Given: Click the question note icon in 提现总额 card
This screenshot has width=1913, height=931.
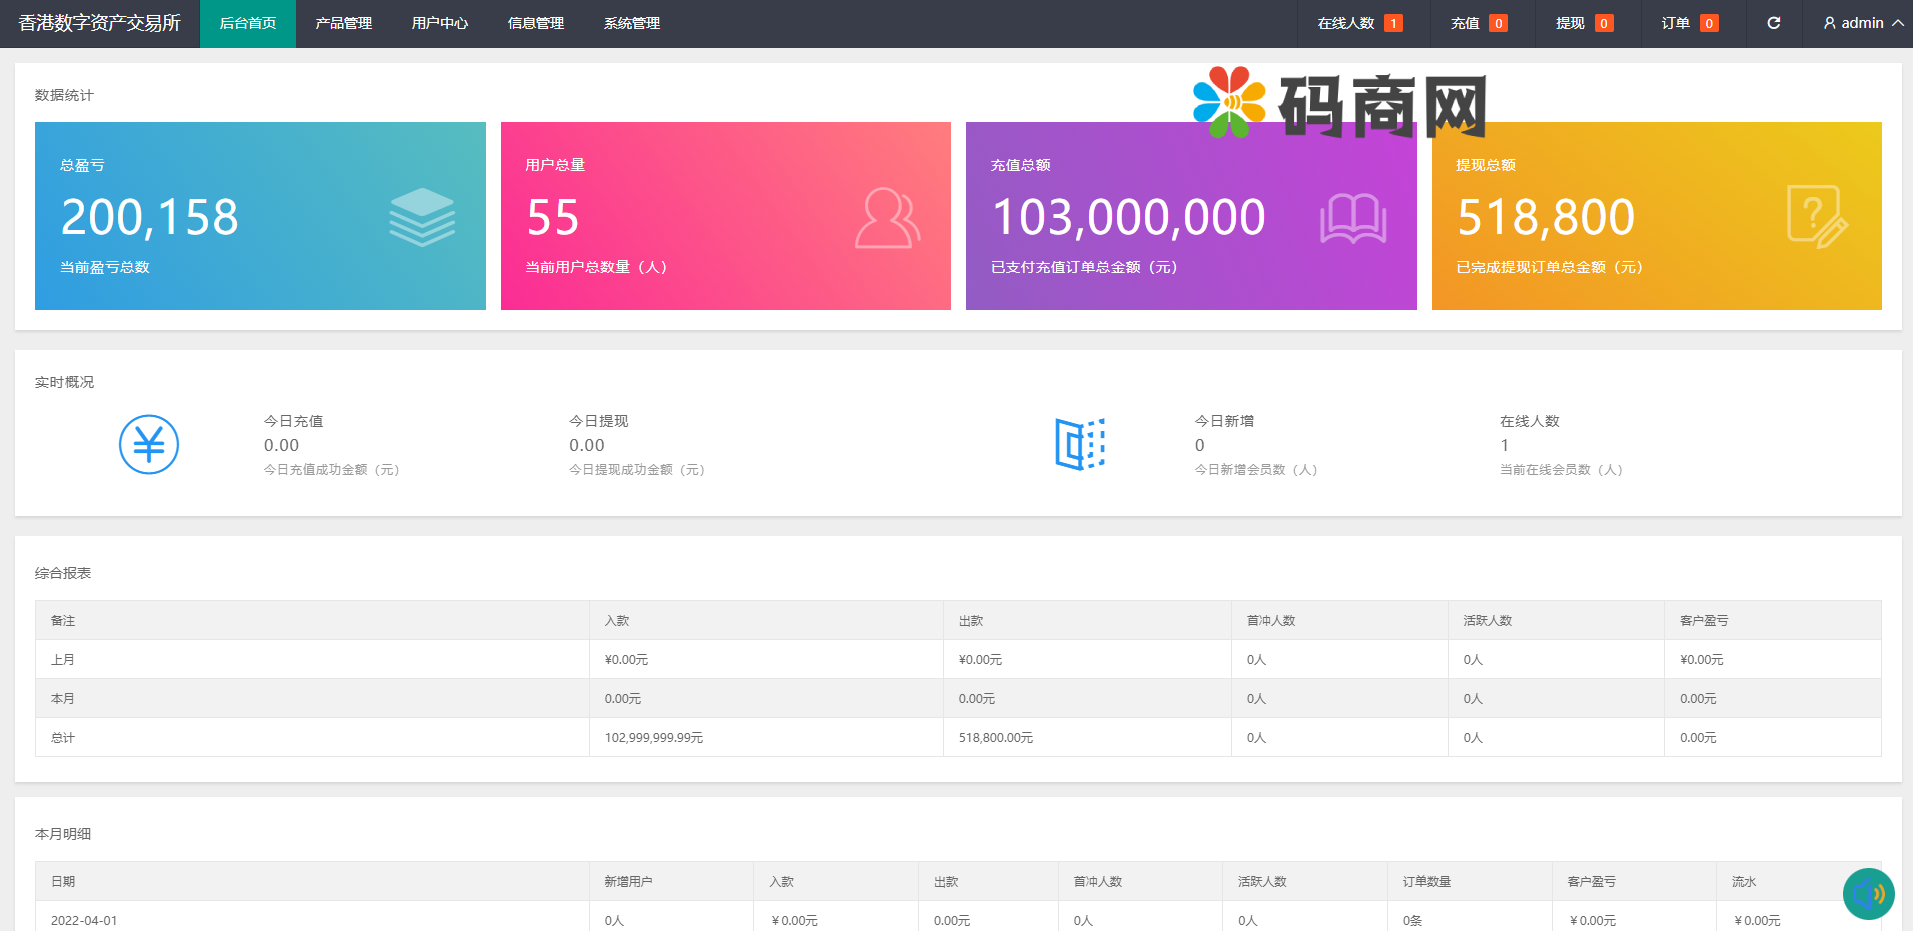Looking at the screenshot, I should tap(1816, 216).
